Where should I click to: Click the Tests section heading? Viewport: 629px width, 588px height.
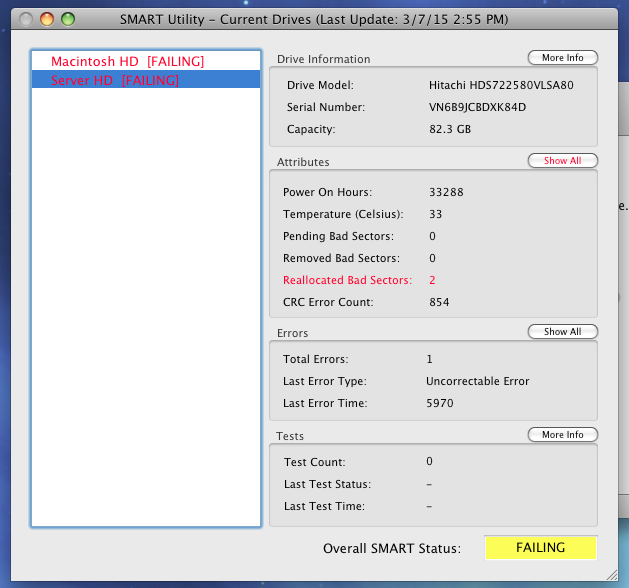(290, 436)
